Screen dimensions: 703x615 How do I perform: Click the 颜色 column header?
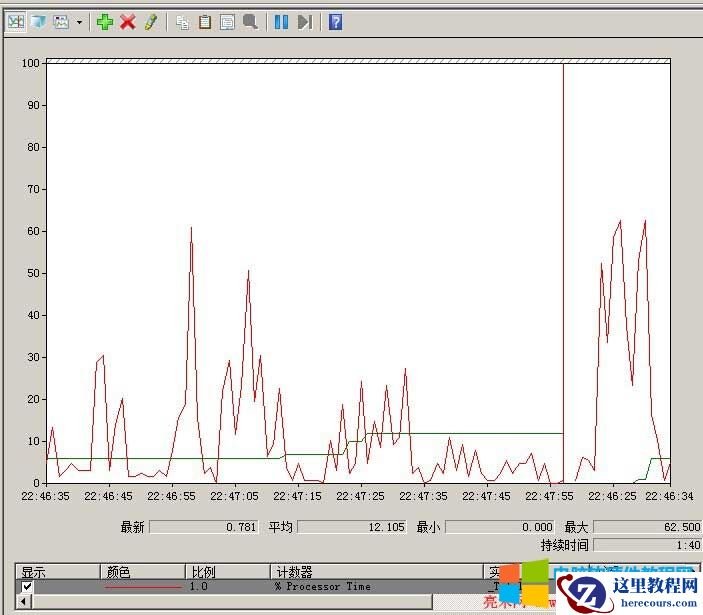pyautogui.click(x=118, y=572)
